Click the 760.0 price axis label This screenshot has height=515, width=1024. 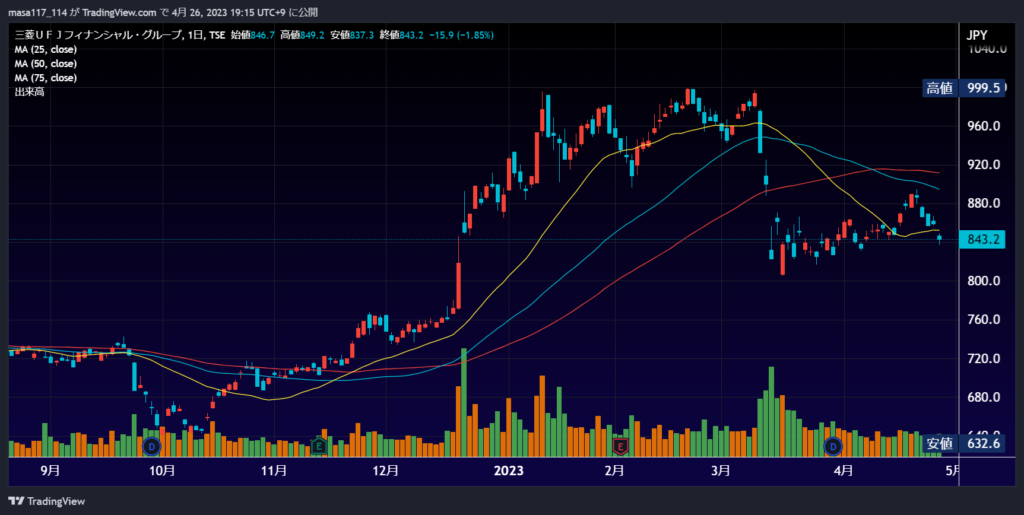(x=984, y=320)
